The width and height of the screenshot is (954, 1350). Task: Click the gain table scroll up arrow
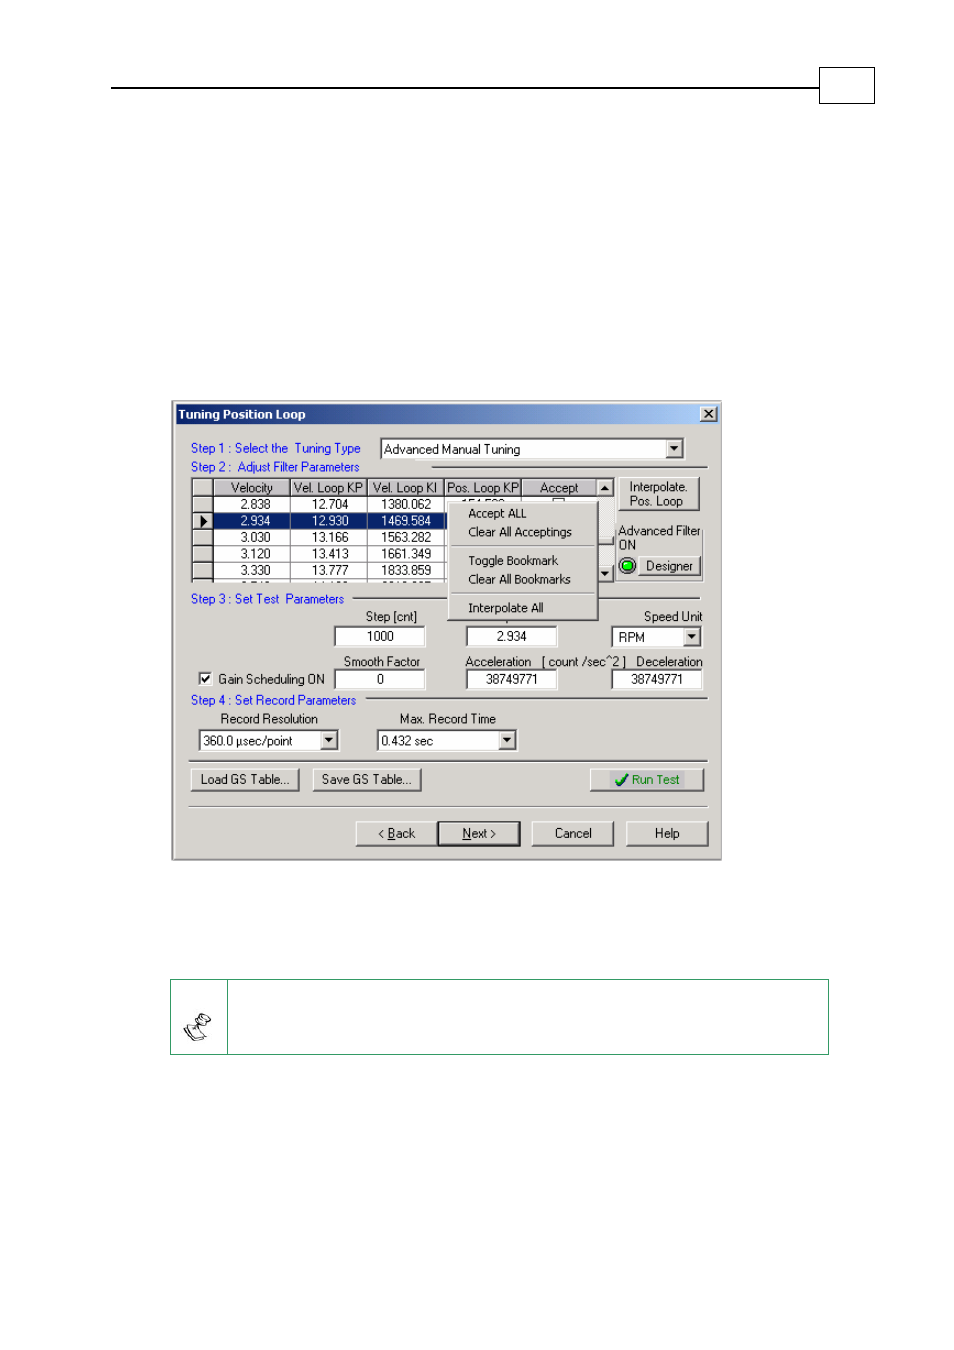click(x=605, y=488)
